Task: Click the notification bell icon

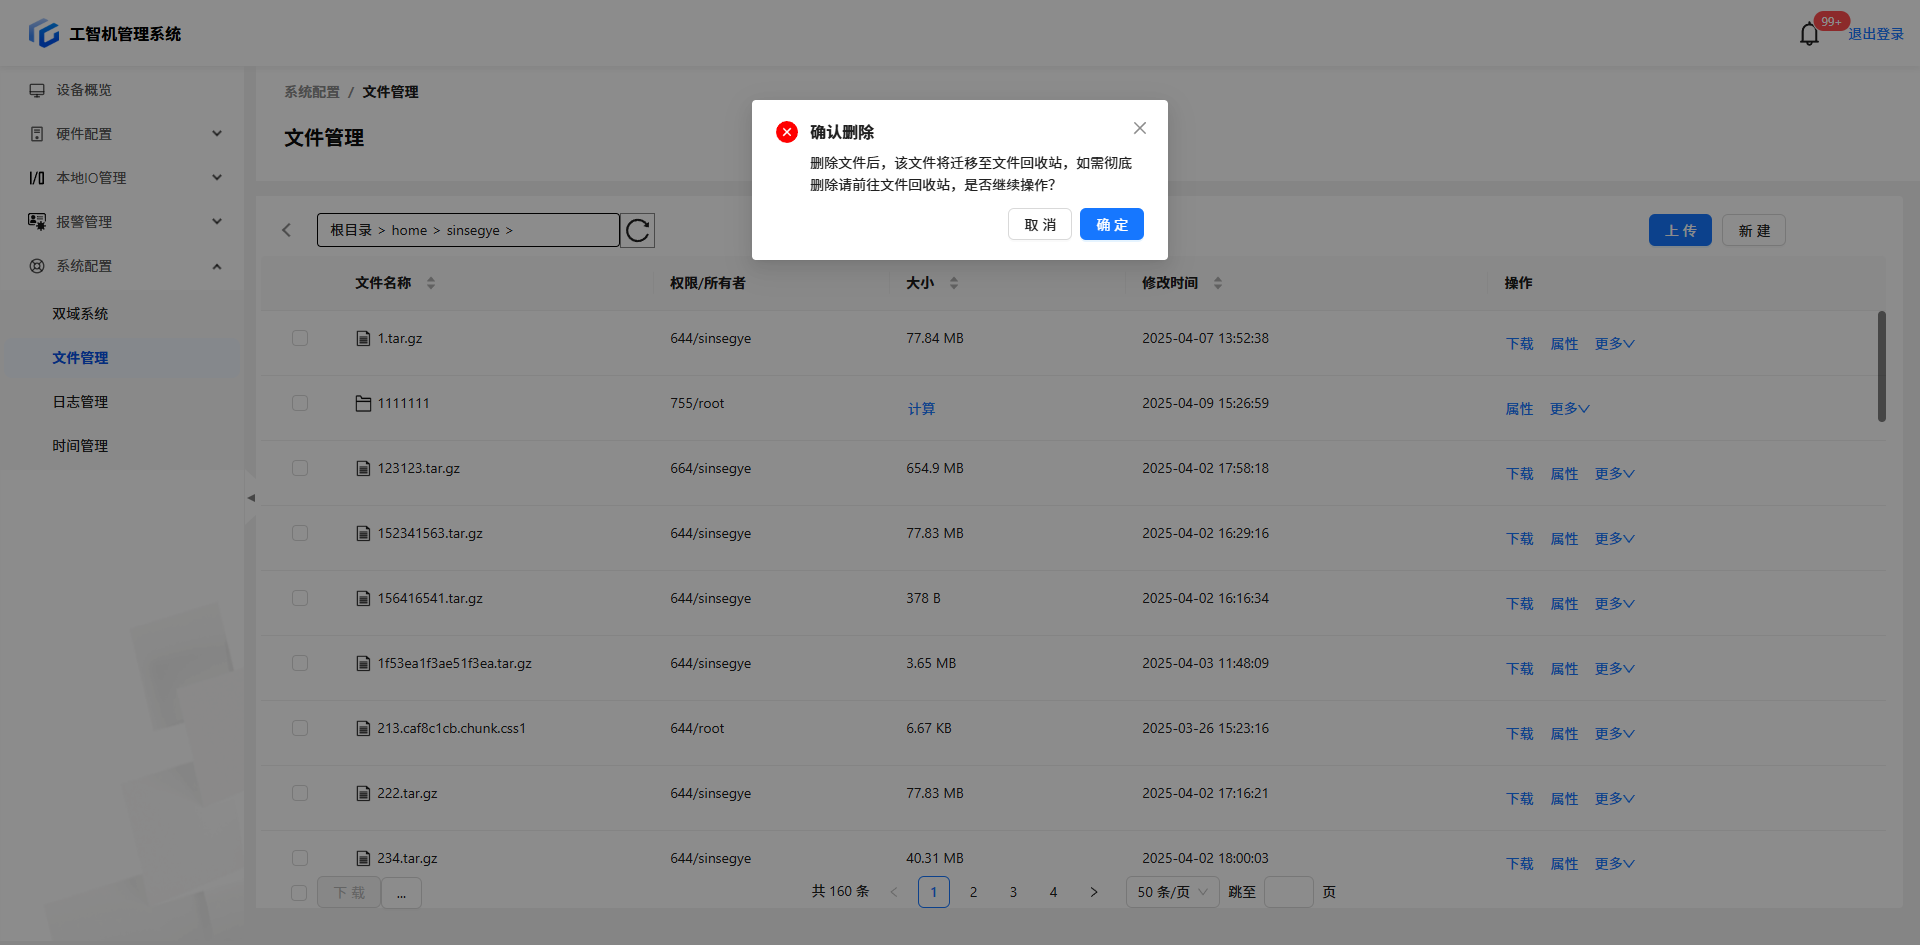Action: (x=1809, y=34)
